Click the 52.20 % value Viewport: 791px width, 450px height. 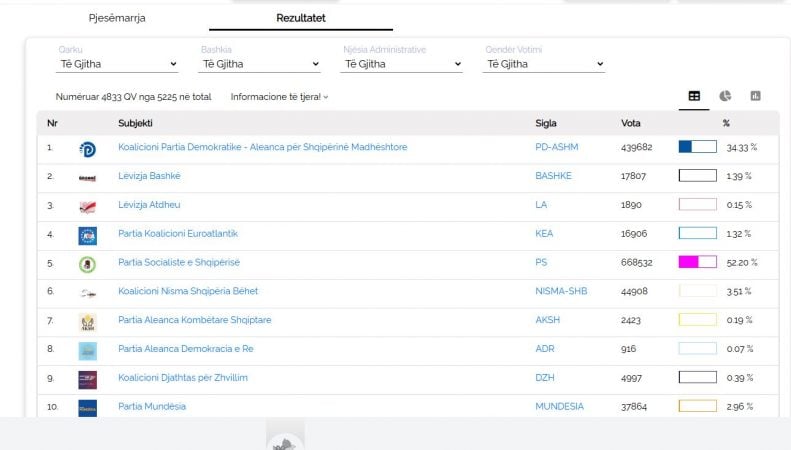pyautogui.click(x=742, y=262)
